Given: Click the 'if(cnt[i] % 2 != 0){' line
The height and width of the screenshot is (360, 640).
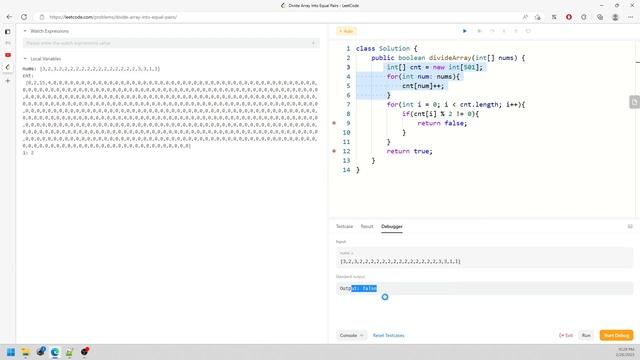Looking at the screenshot, I should point(440,114).
